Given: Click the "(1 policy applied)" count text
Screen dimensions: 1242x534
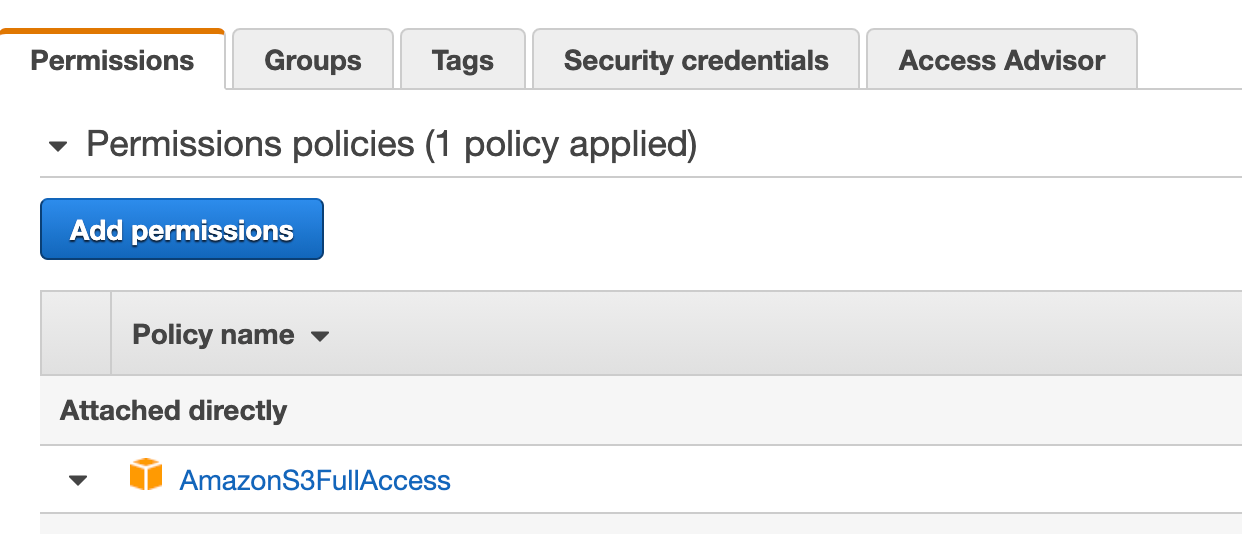Looking at the screenshot, I should point(560,145).
